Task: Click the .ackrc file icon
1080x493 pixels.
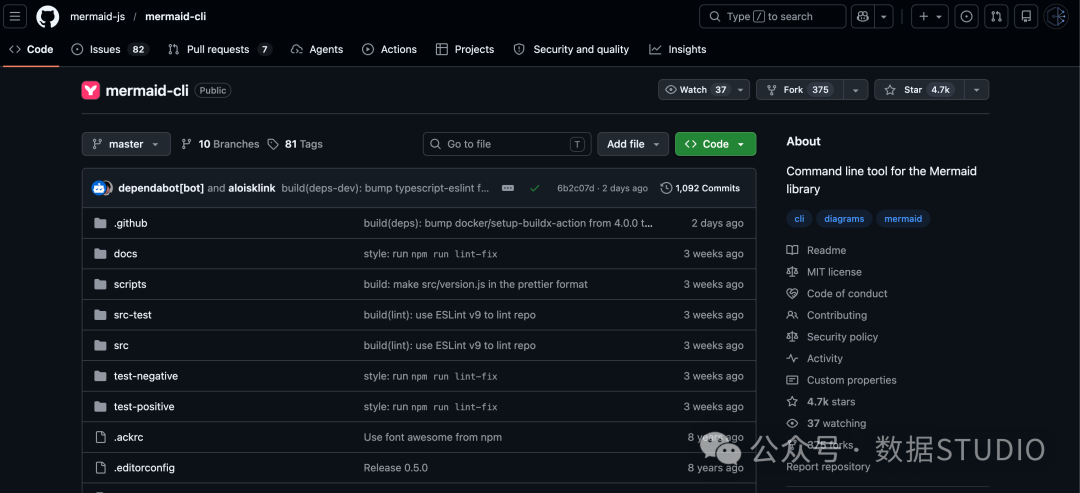Action: coord(101,437)
